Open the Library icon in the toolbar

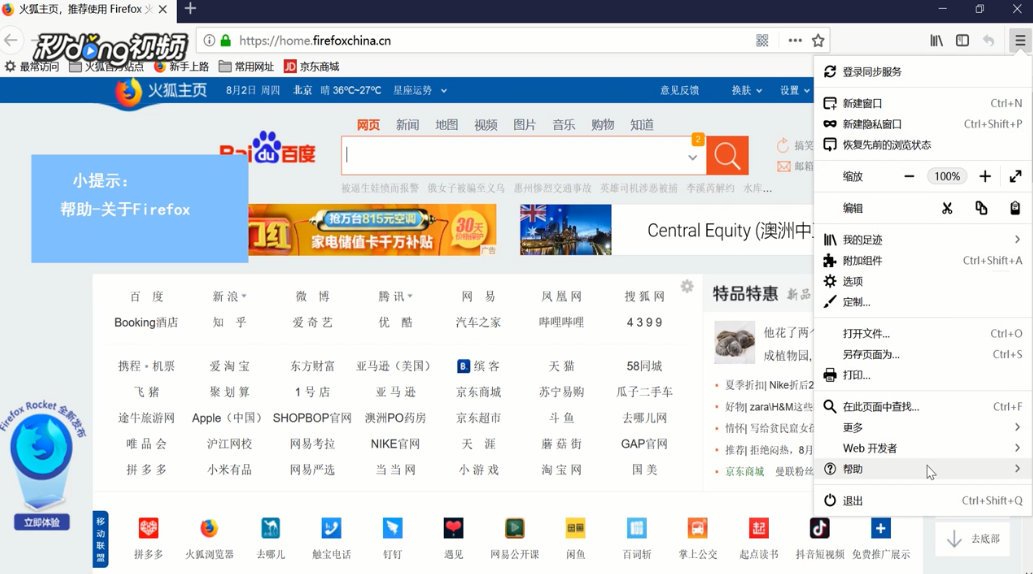pyautogui.click(x=936, y=40)
